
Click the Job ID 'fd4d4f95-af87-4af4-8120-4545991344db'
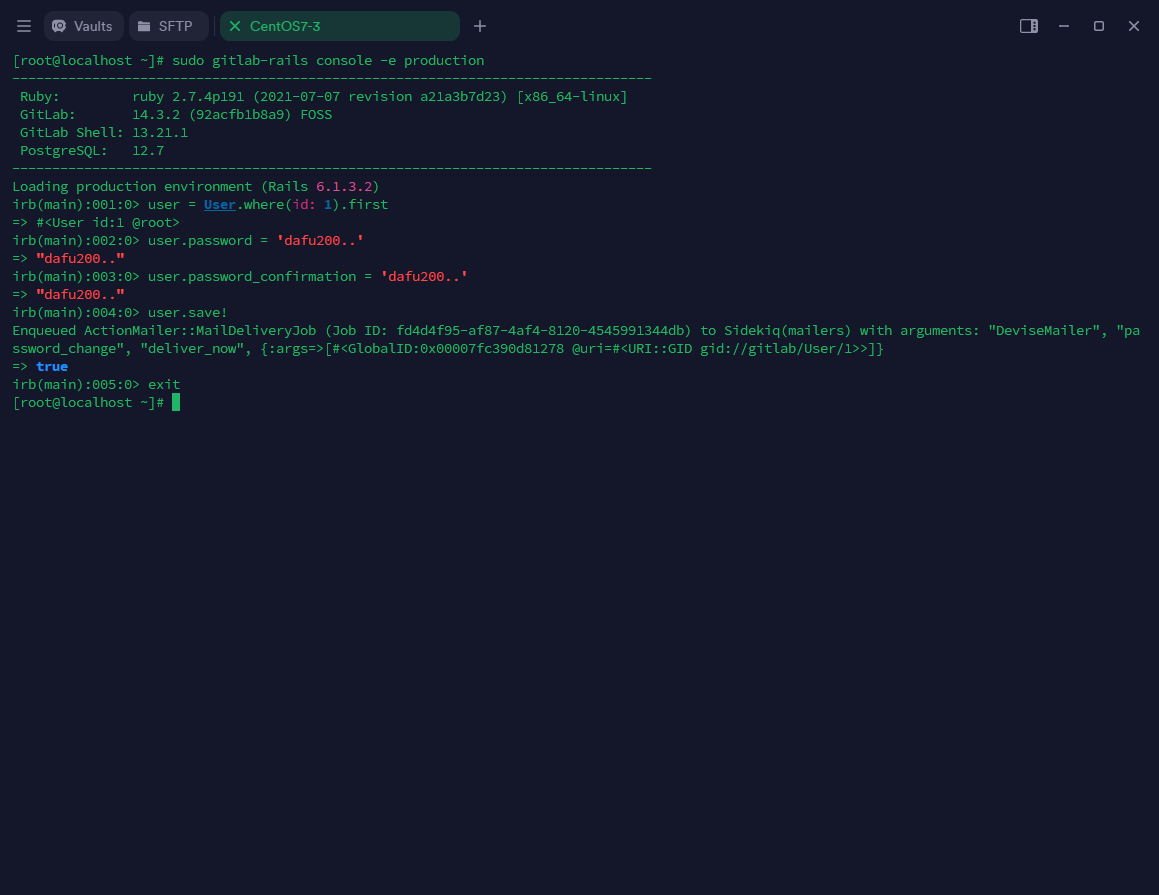(540, 330)
